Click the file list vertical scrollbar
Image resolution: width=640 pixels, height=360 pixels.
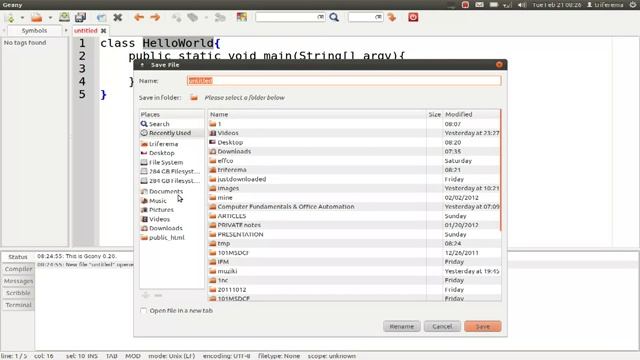point(500,171)
